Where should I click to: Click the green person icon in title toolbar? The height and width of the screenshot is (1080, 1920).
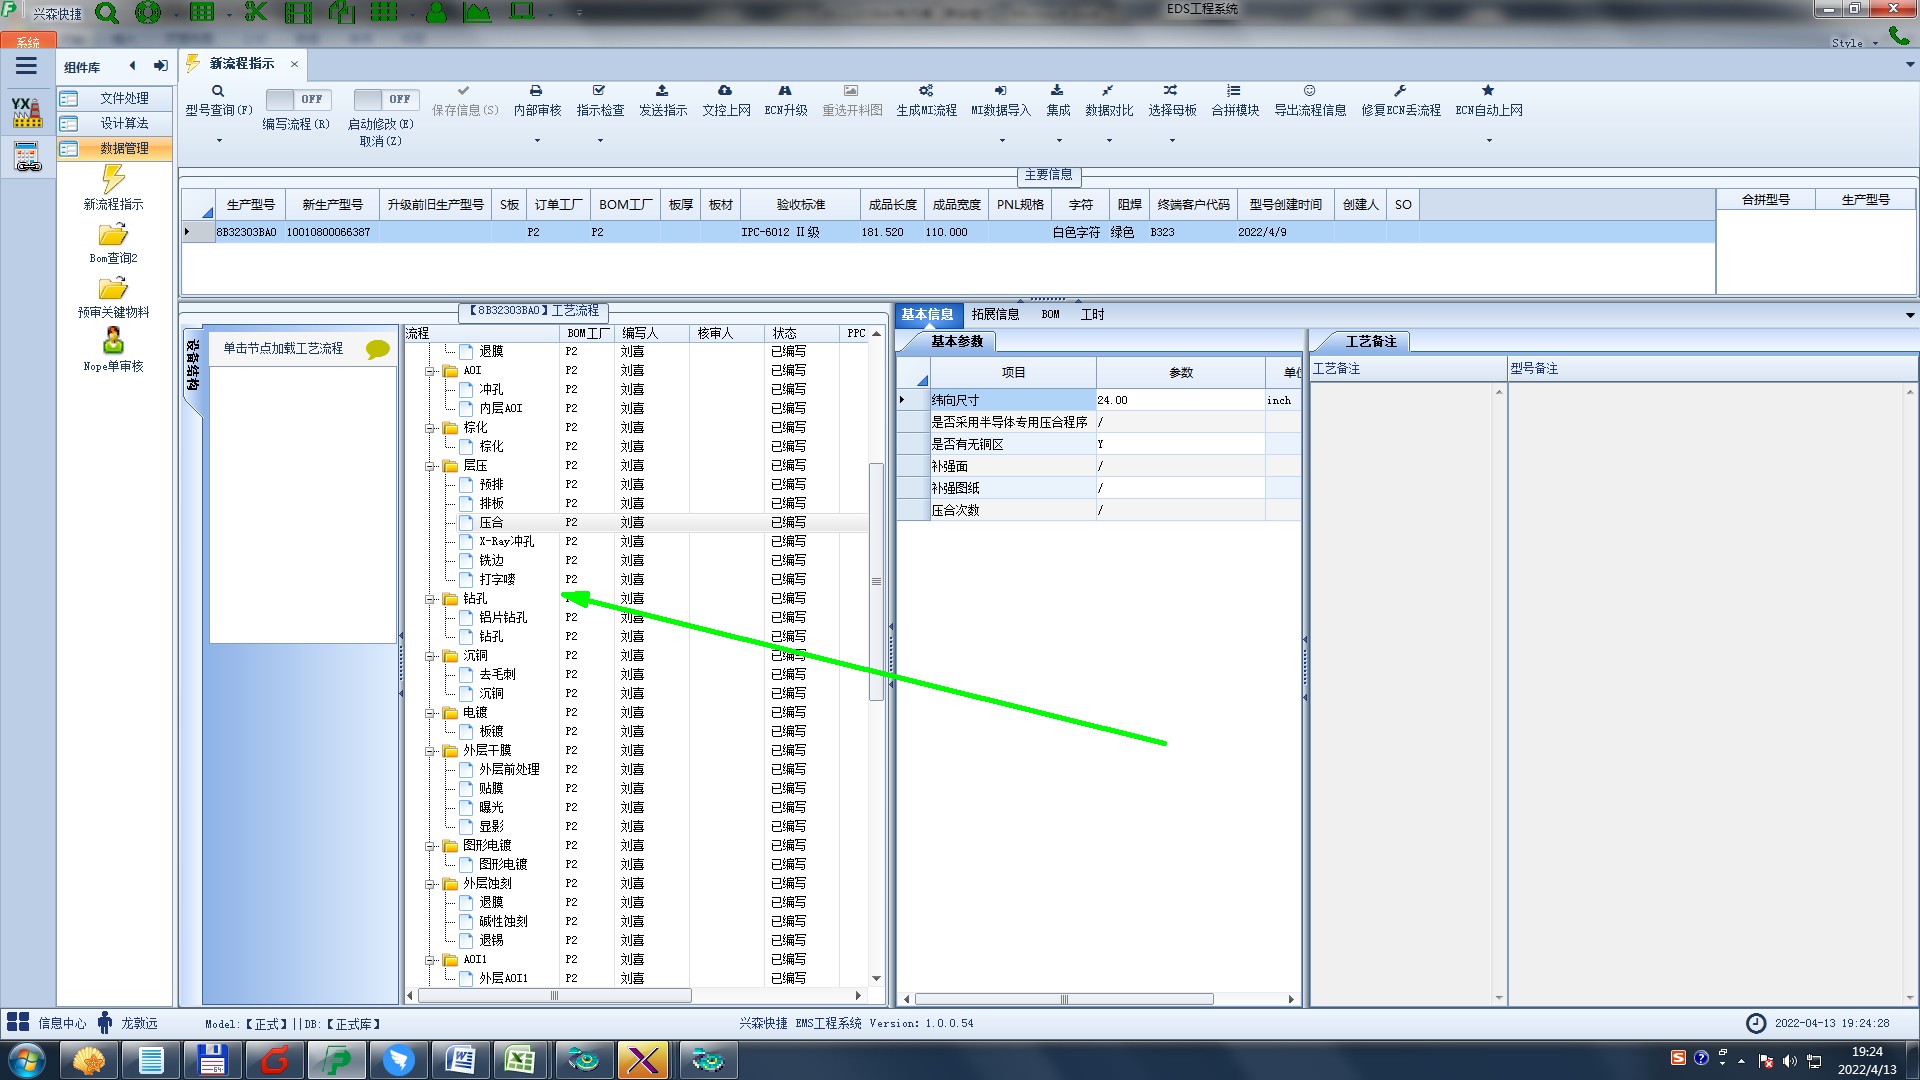pos(436,12)
